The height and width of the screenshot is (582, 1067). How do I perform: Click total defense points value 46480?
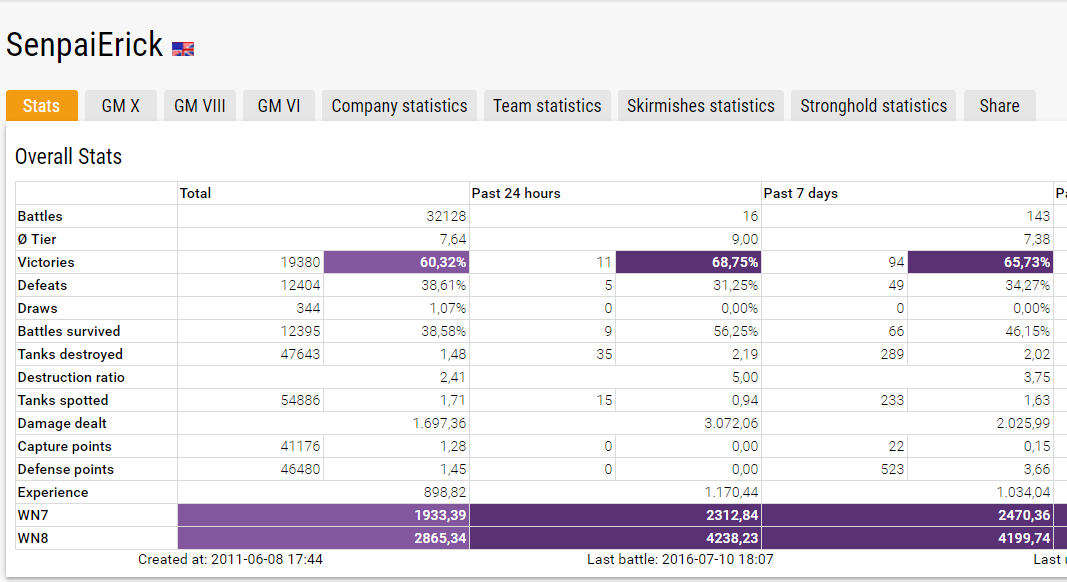[x=300, y=470]
